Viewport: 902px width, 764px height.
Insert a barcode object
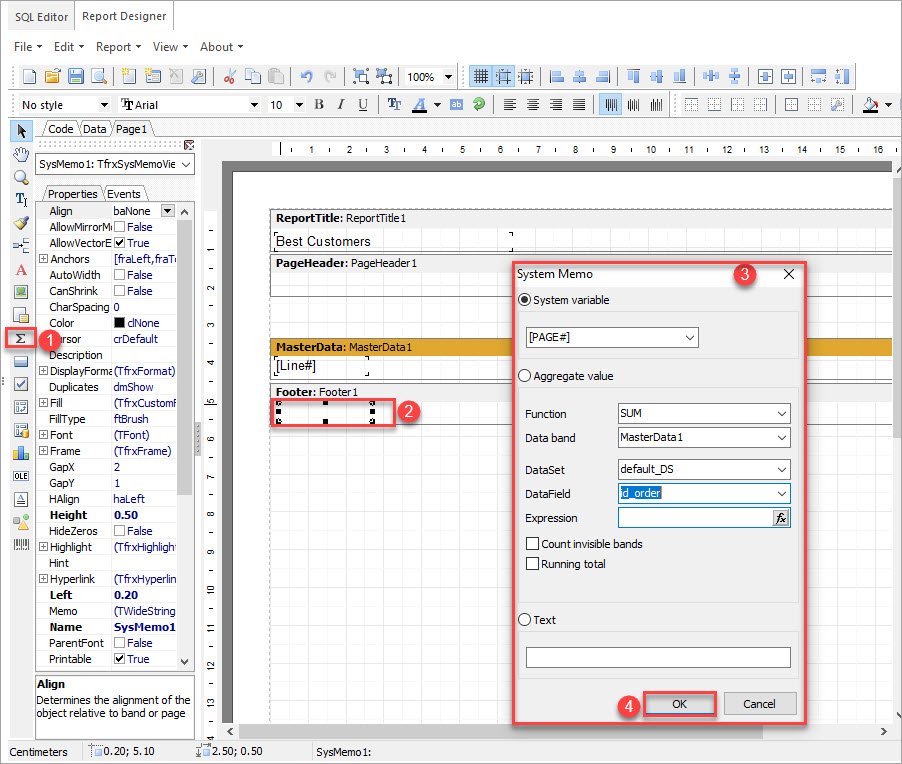(x=21, y=544)
